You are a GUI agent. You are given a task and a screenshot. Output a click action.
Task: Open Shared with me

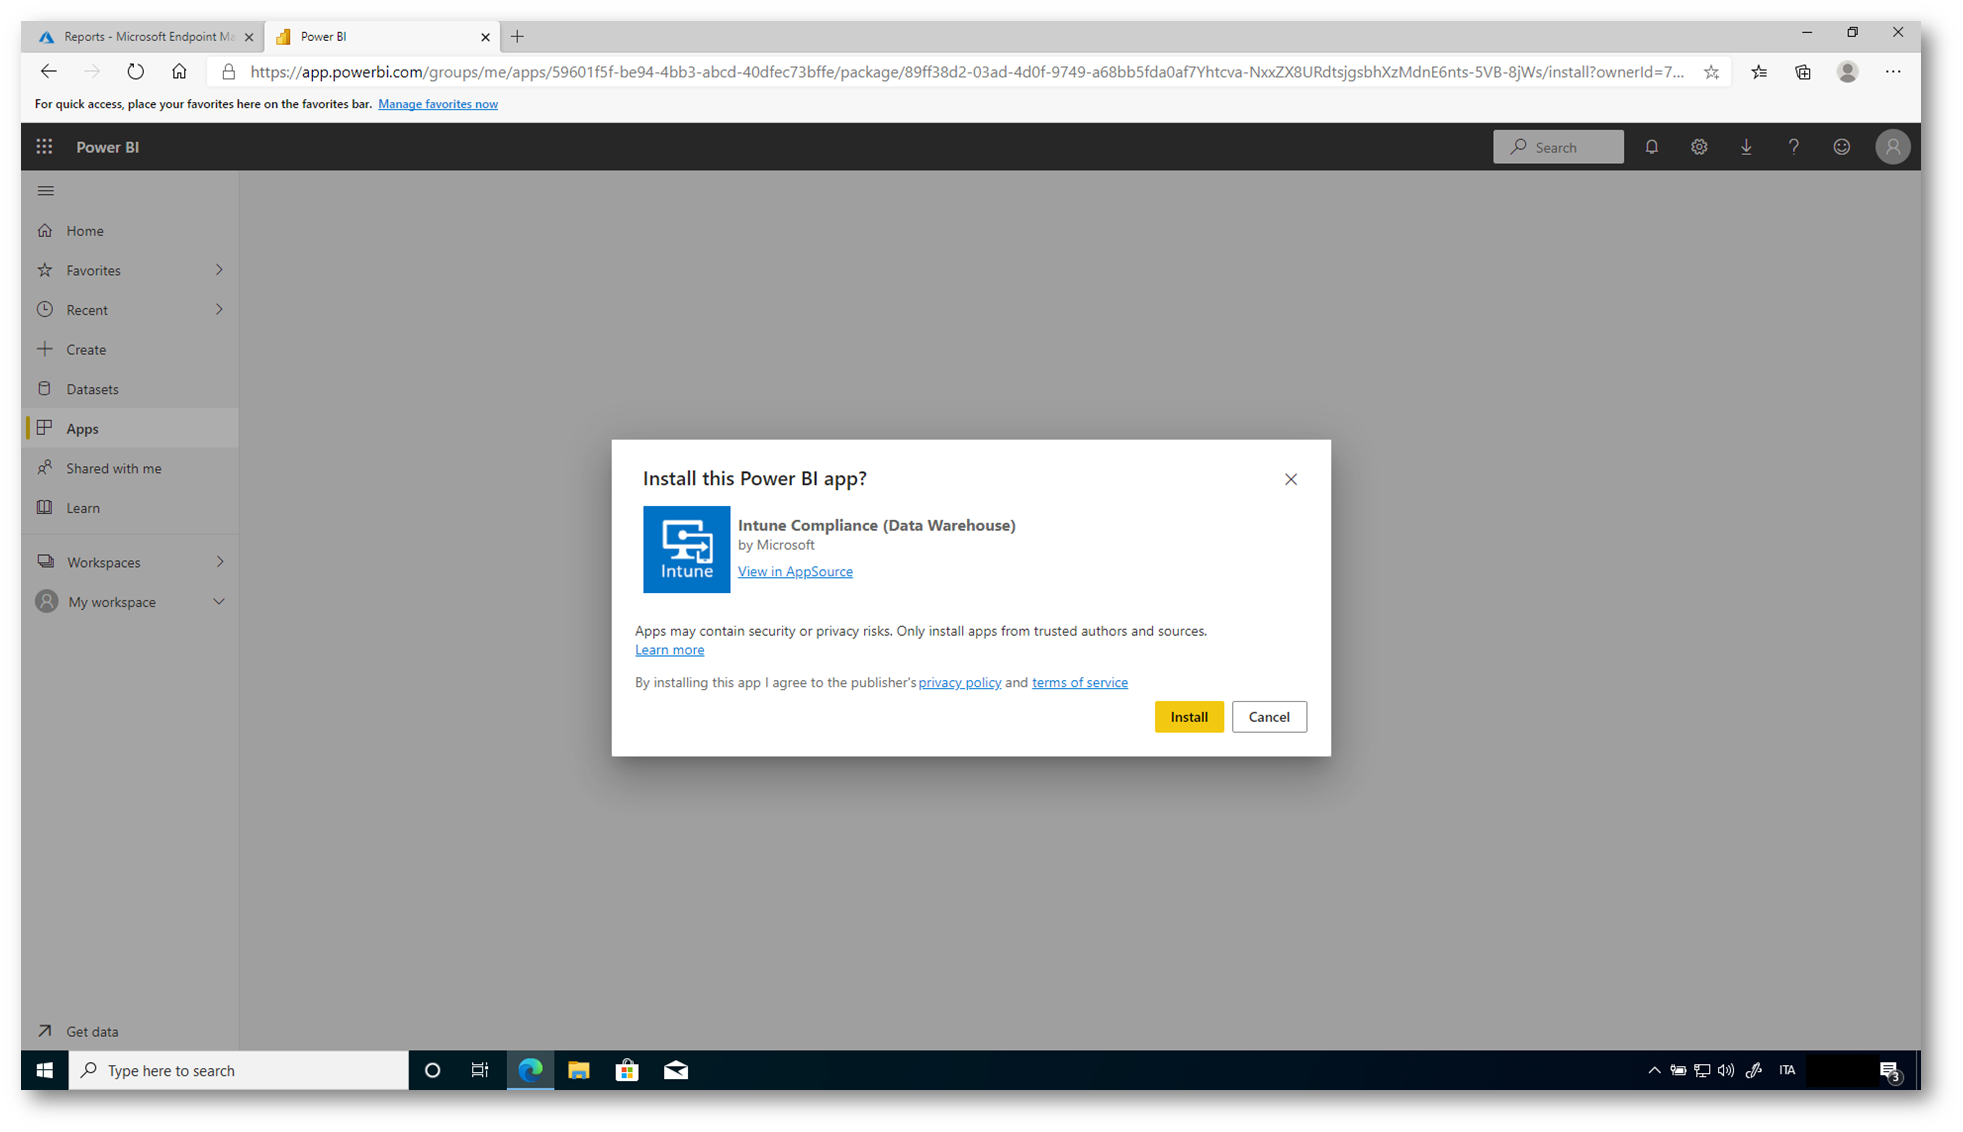click(x=130, y=468)
